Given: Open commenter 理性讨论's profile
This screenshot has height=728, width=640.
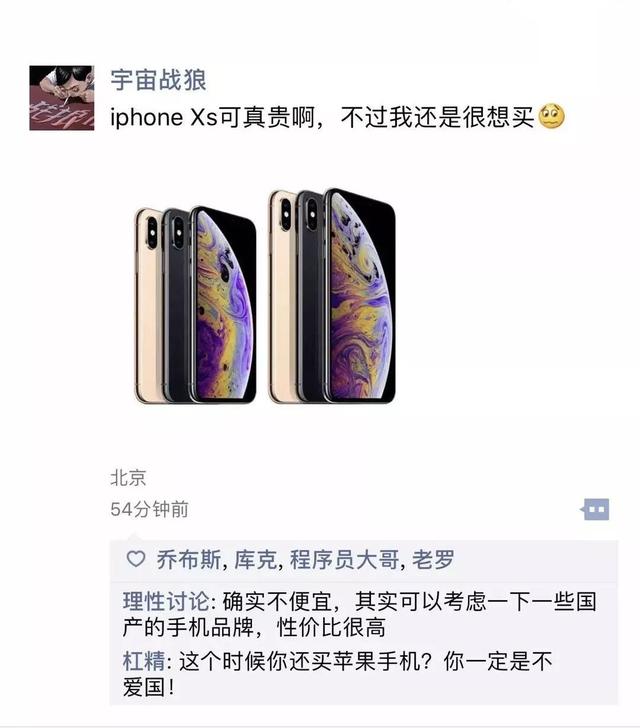Looking at the screenshot, I should 166,602.
